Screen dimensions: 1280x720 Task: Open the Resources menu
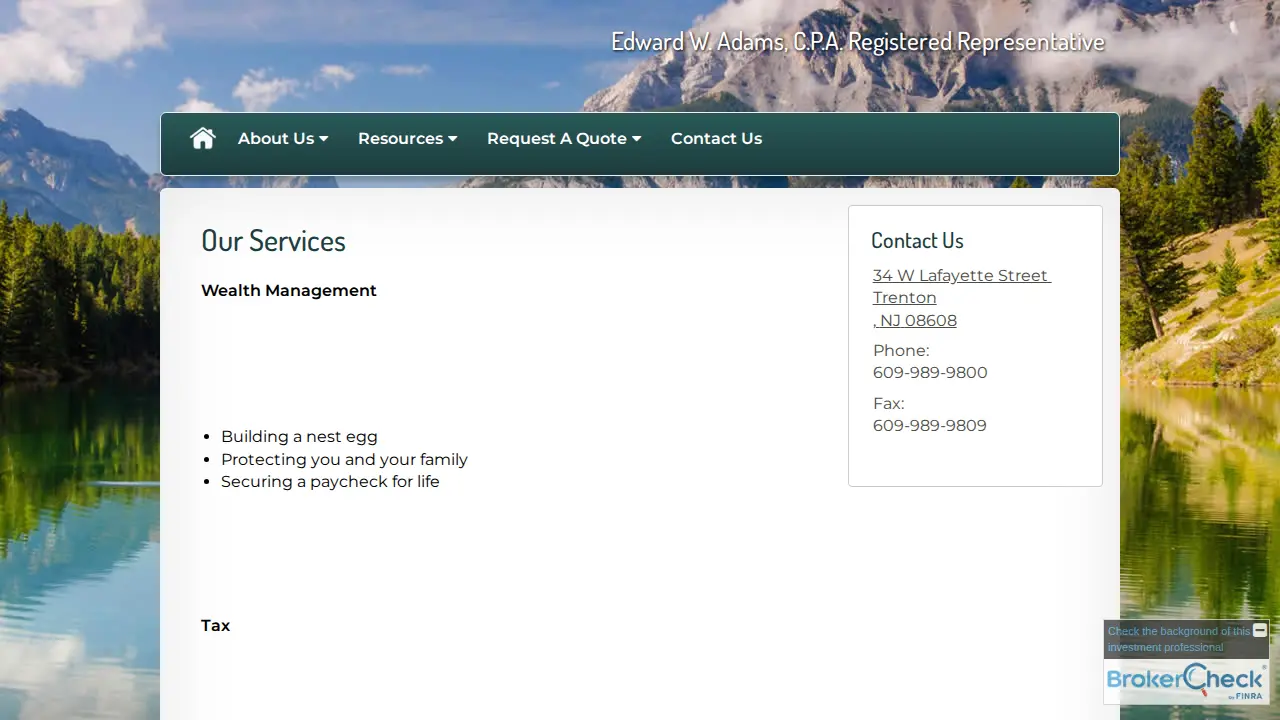[x=407, y=139]
